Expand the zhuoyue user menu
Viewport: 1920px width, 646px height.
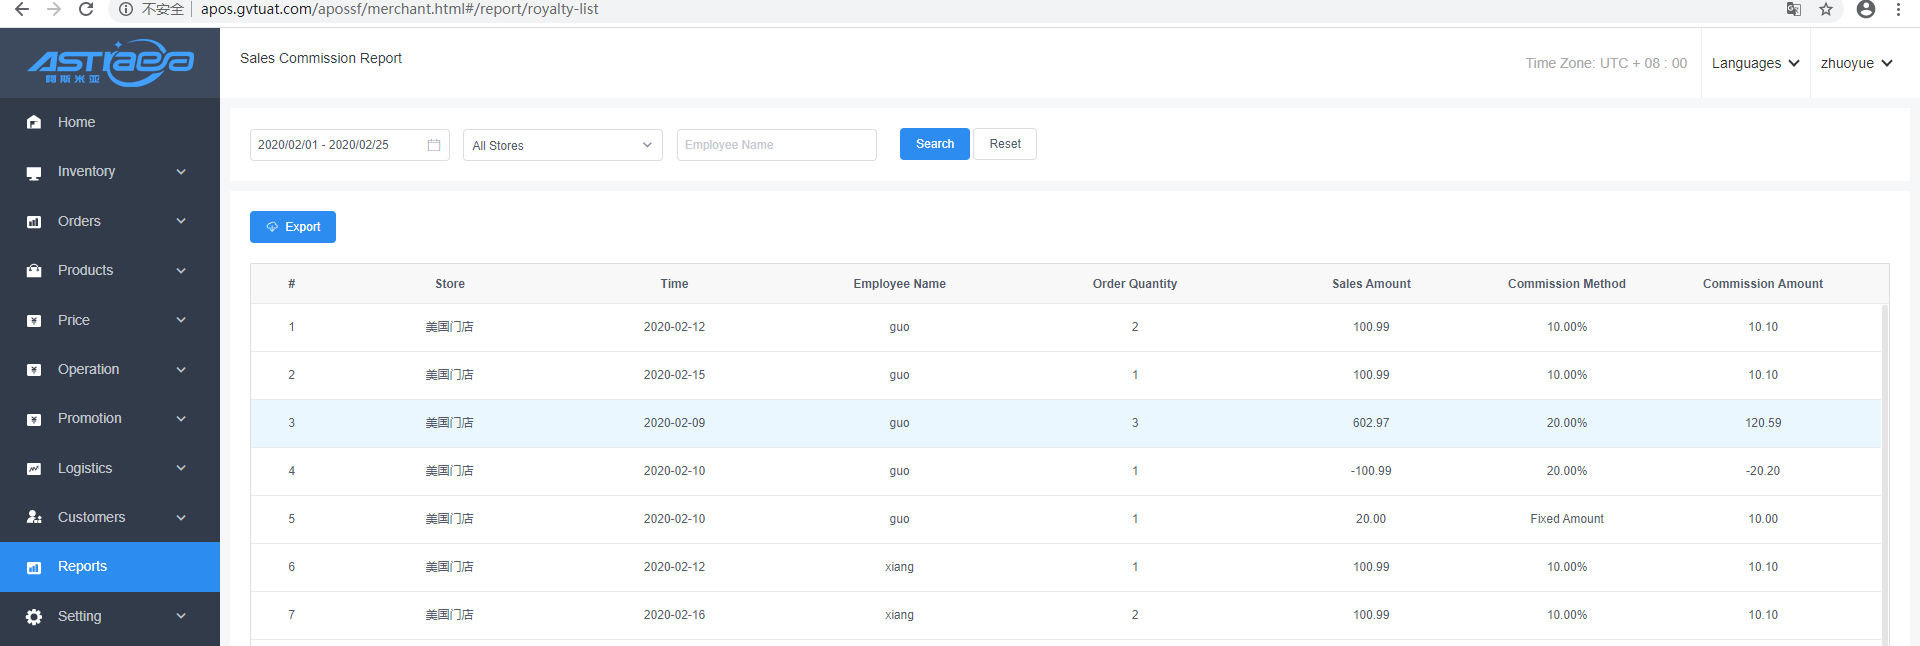coord(1856,63)
